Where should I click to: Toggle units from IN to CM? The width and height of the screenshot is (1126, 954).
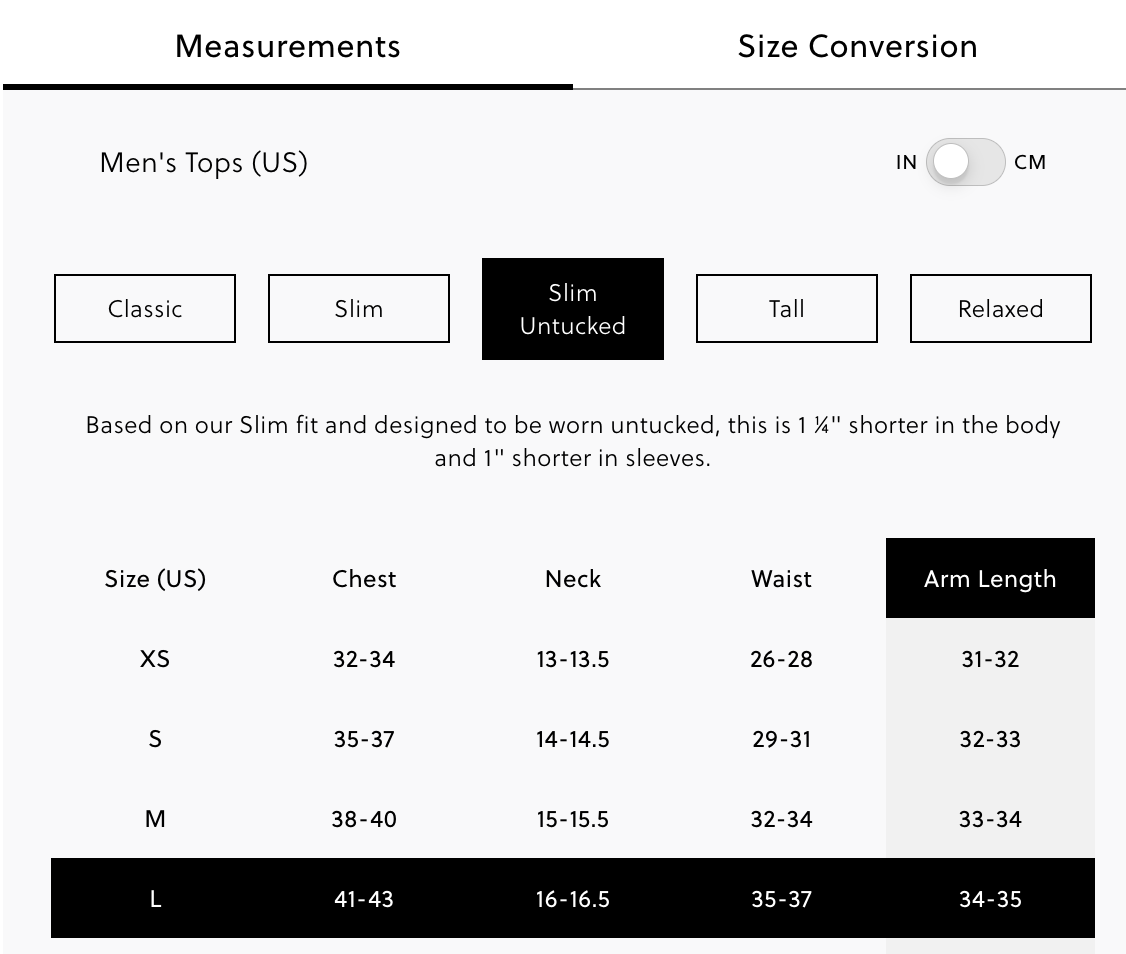click(965, 162)
